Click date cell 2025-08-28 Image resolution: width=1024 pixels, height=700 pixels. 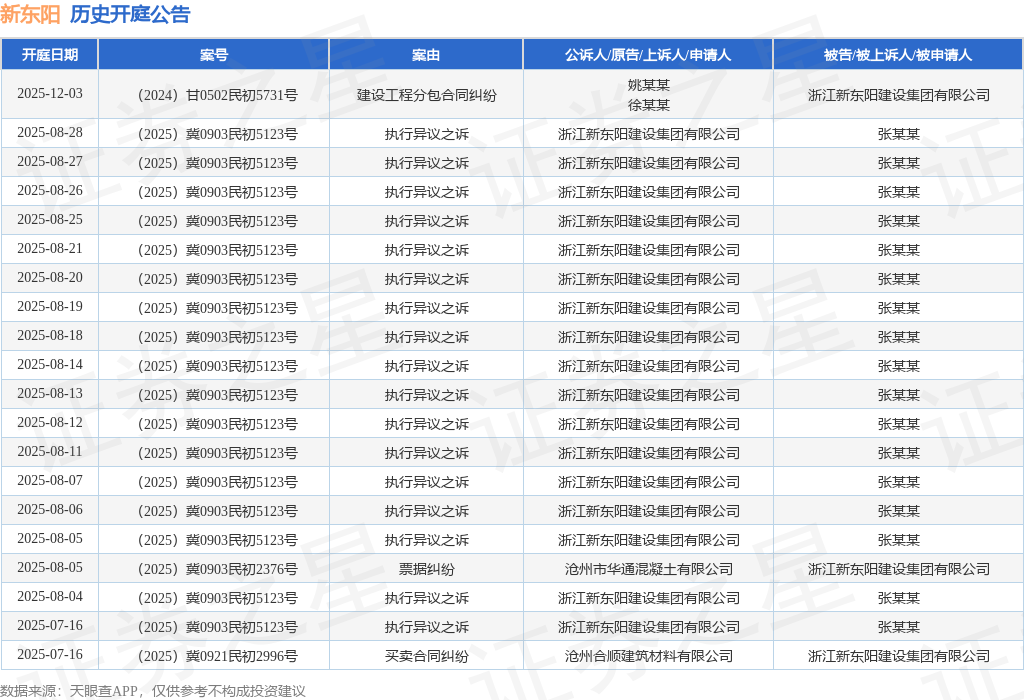(x=50, y=133)
